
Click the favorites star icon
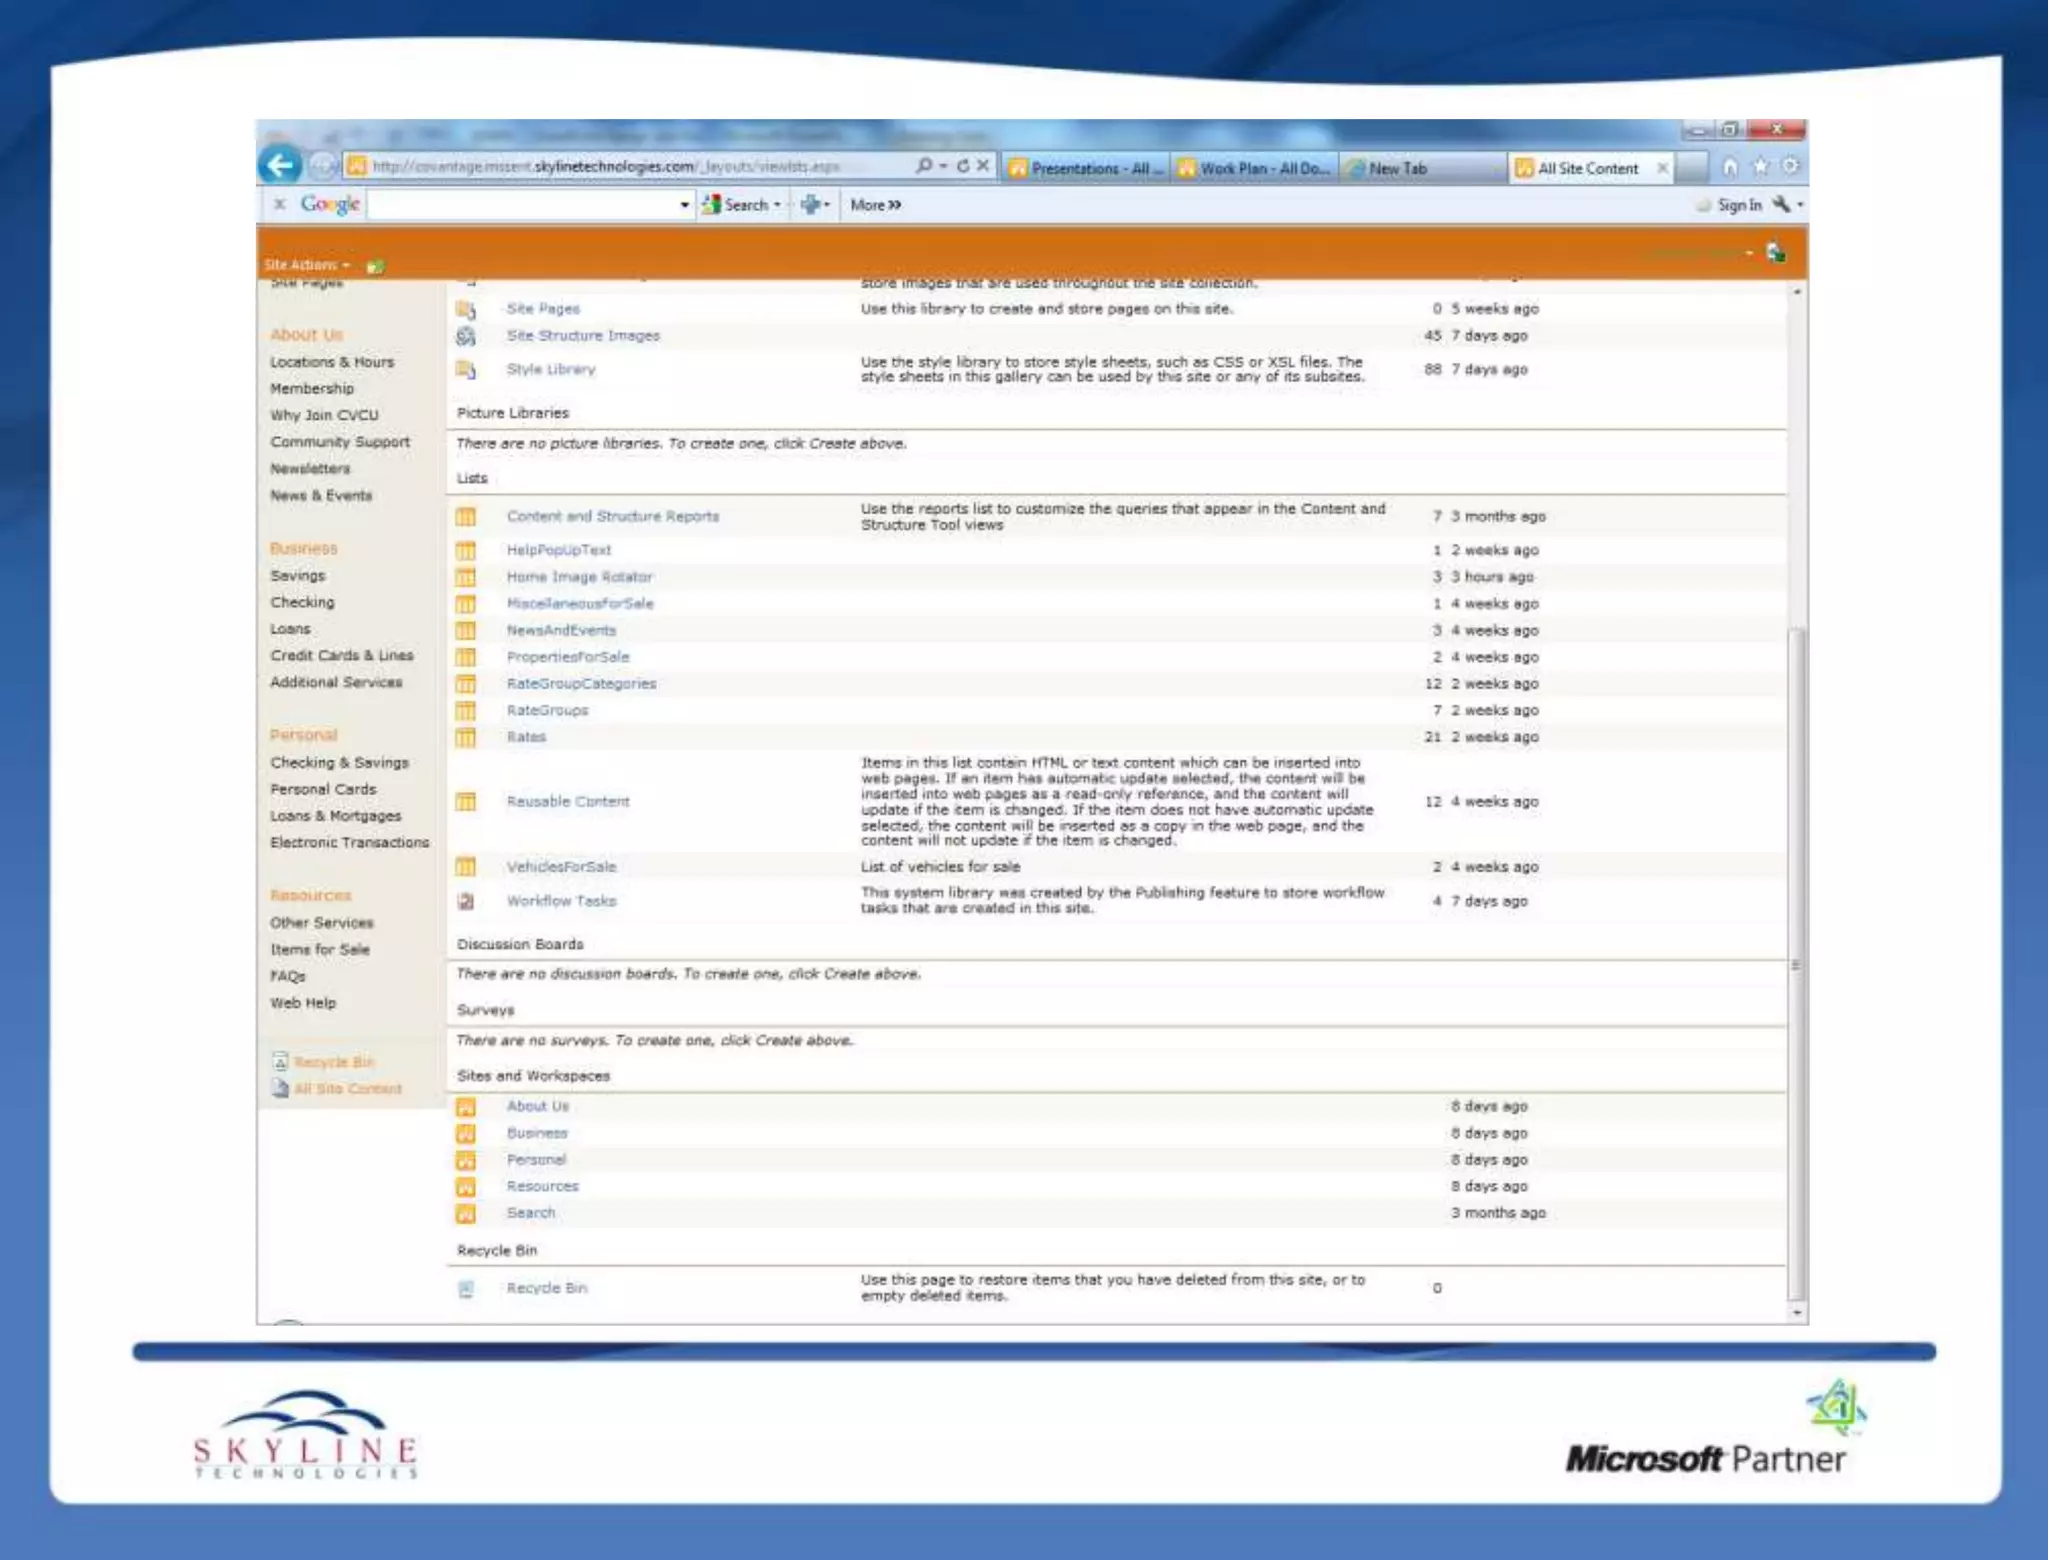1760,167
